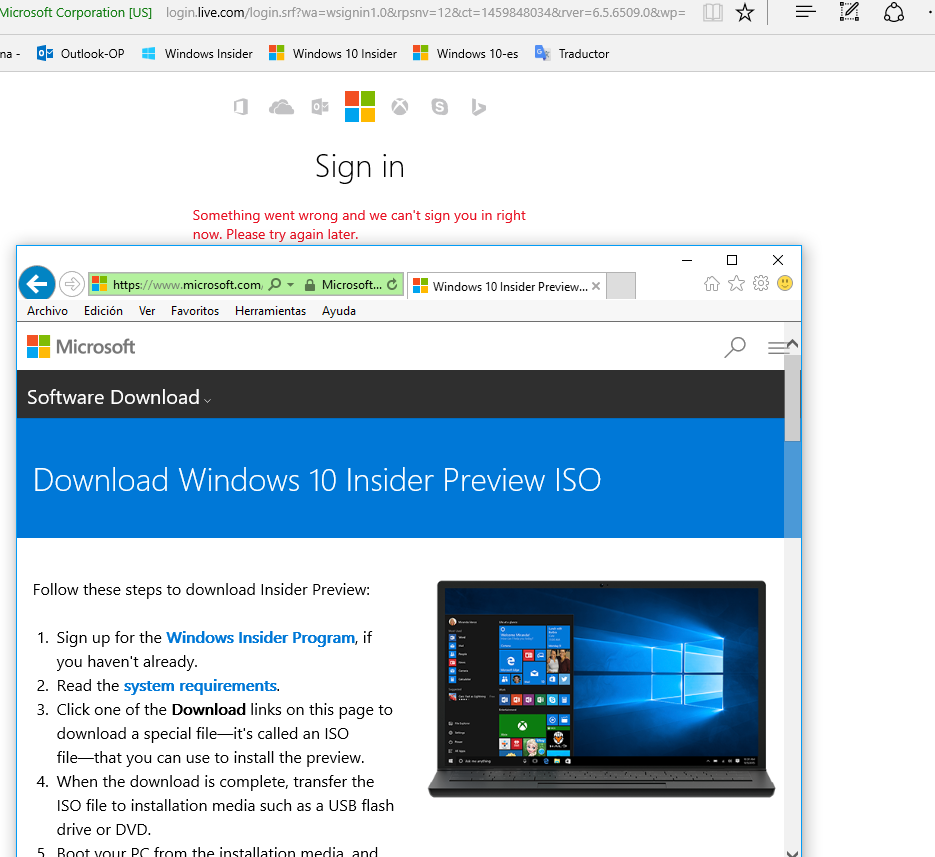This screenshot has width=935, height=857.
Task: Send feedback with the smiley icon
Action: tap(785, 283)
